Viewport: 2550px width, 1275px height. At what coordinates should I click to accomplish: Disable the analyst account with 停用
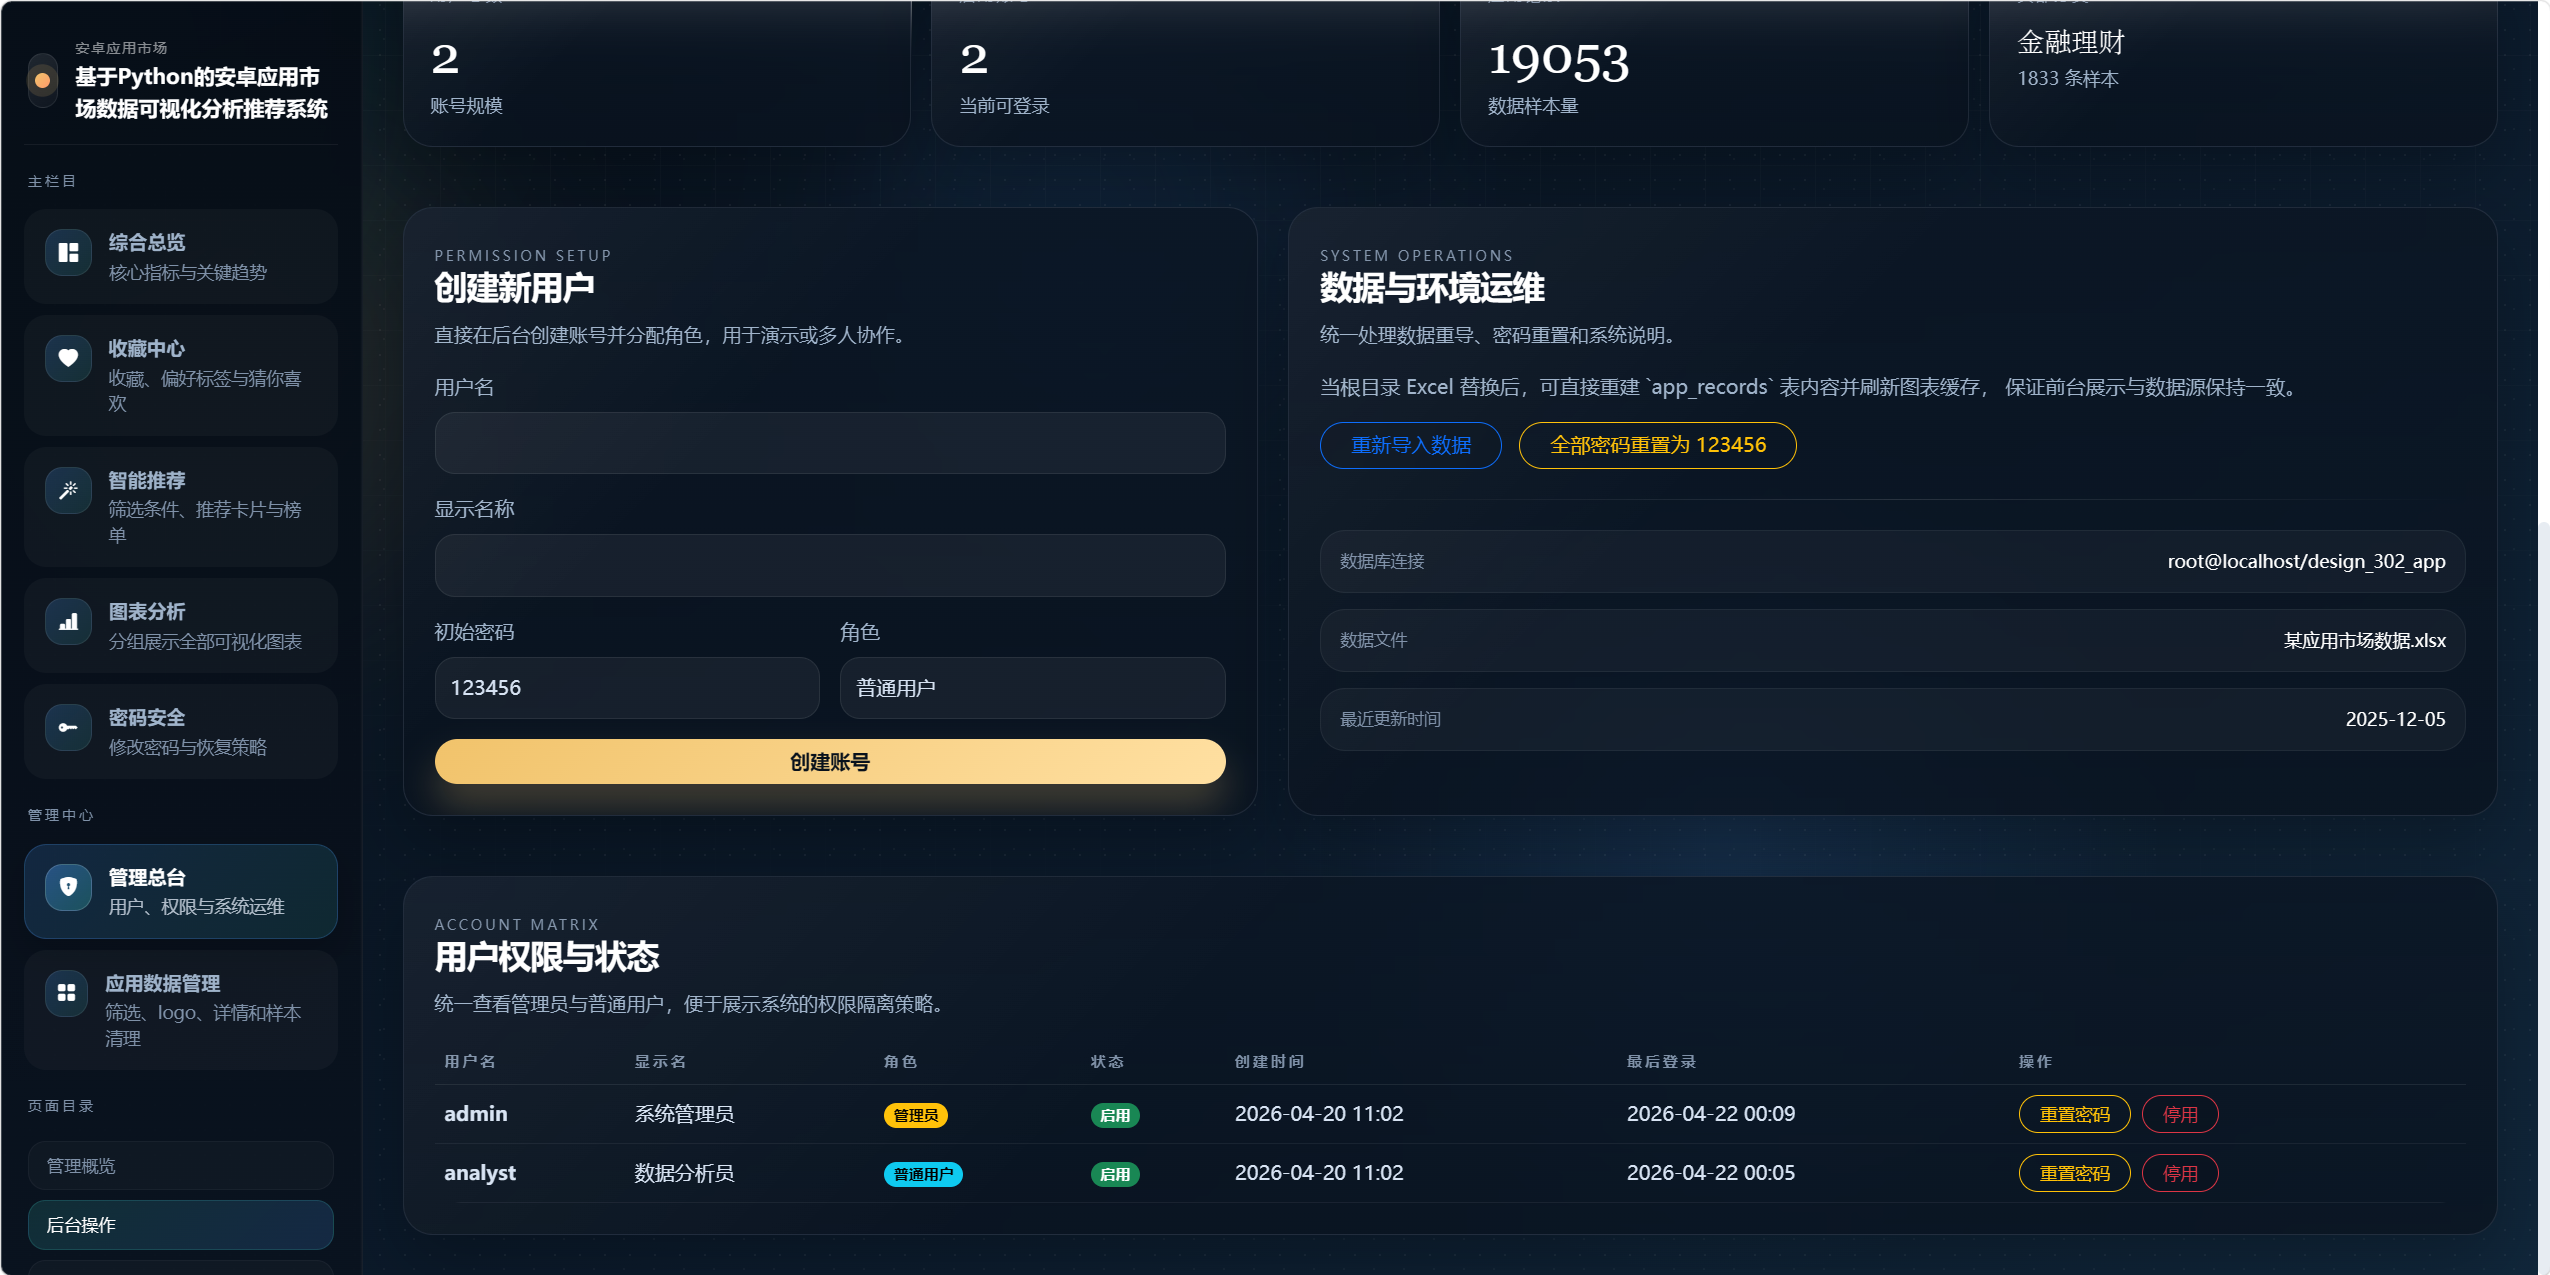click(2179, 1173)
